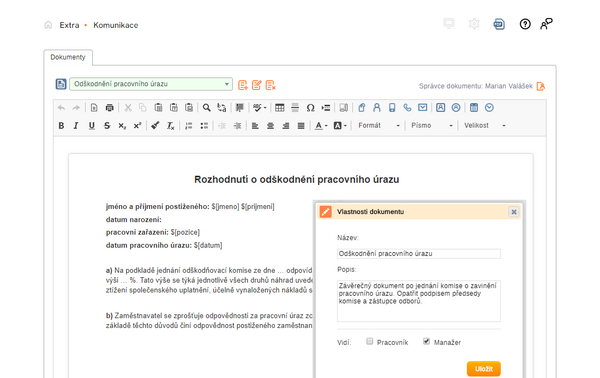Insert the email envelope placeholder
The width and height of the screenshot is (600, 378).
(x=422, y=108)
